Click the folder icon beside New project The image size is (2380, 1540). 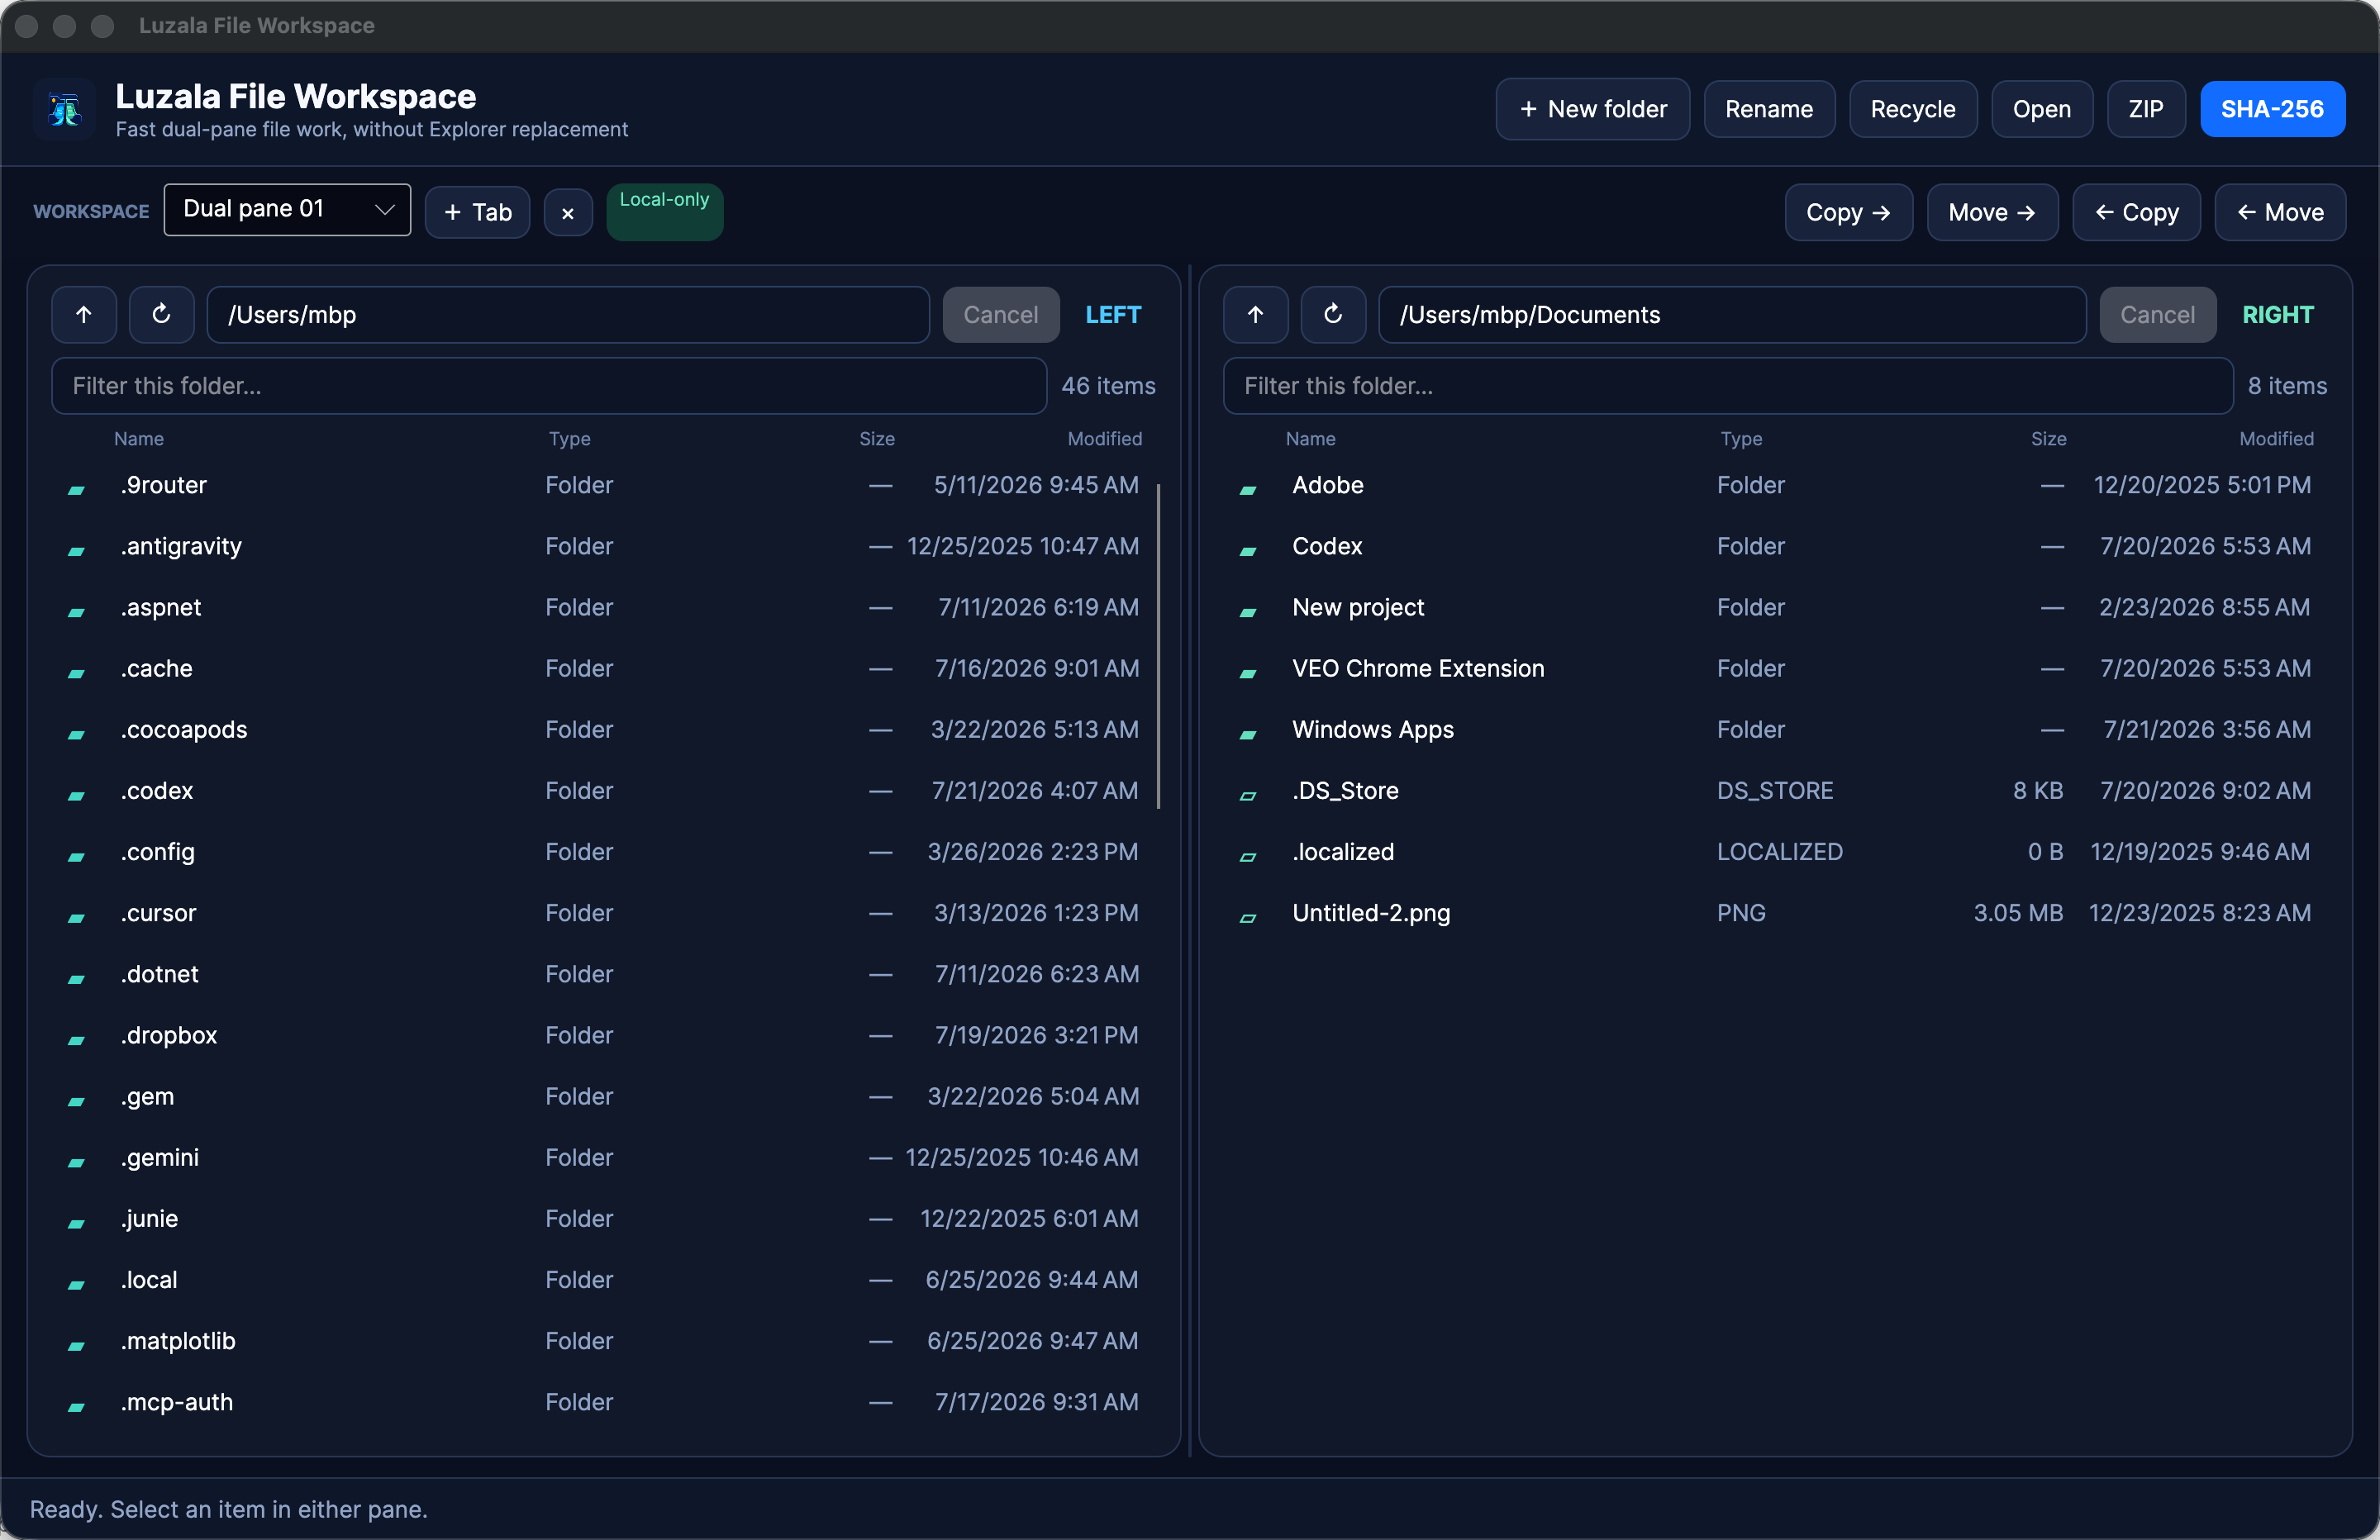point(1248,611)
